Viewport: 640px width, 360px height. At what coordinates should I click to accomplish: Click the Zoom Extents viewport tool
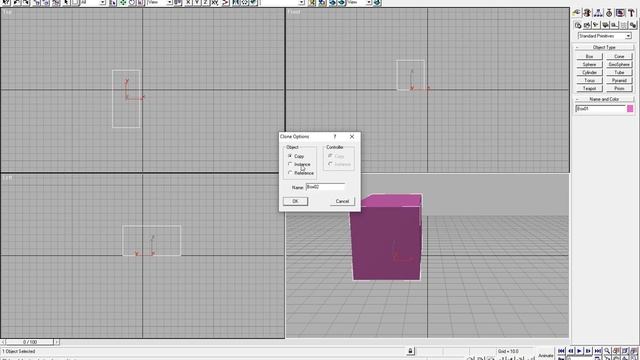click(625, 351)
